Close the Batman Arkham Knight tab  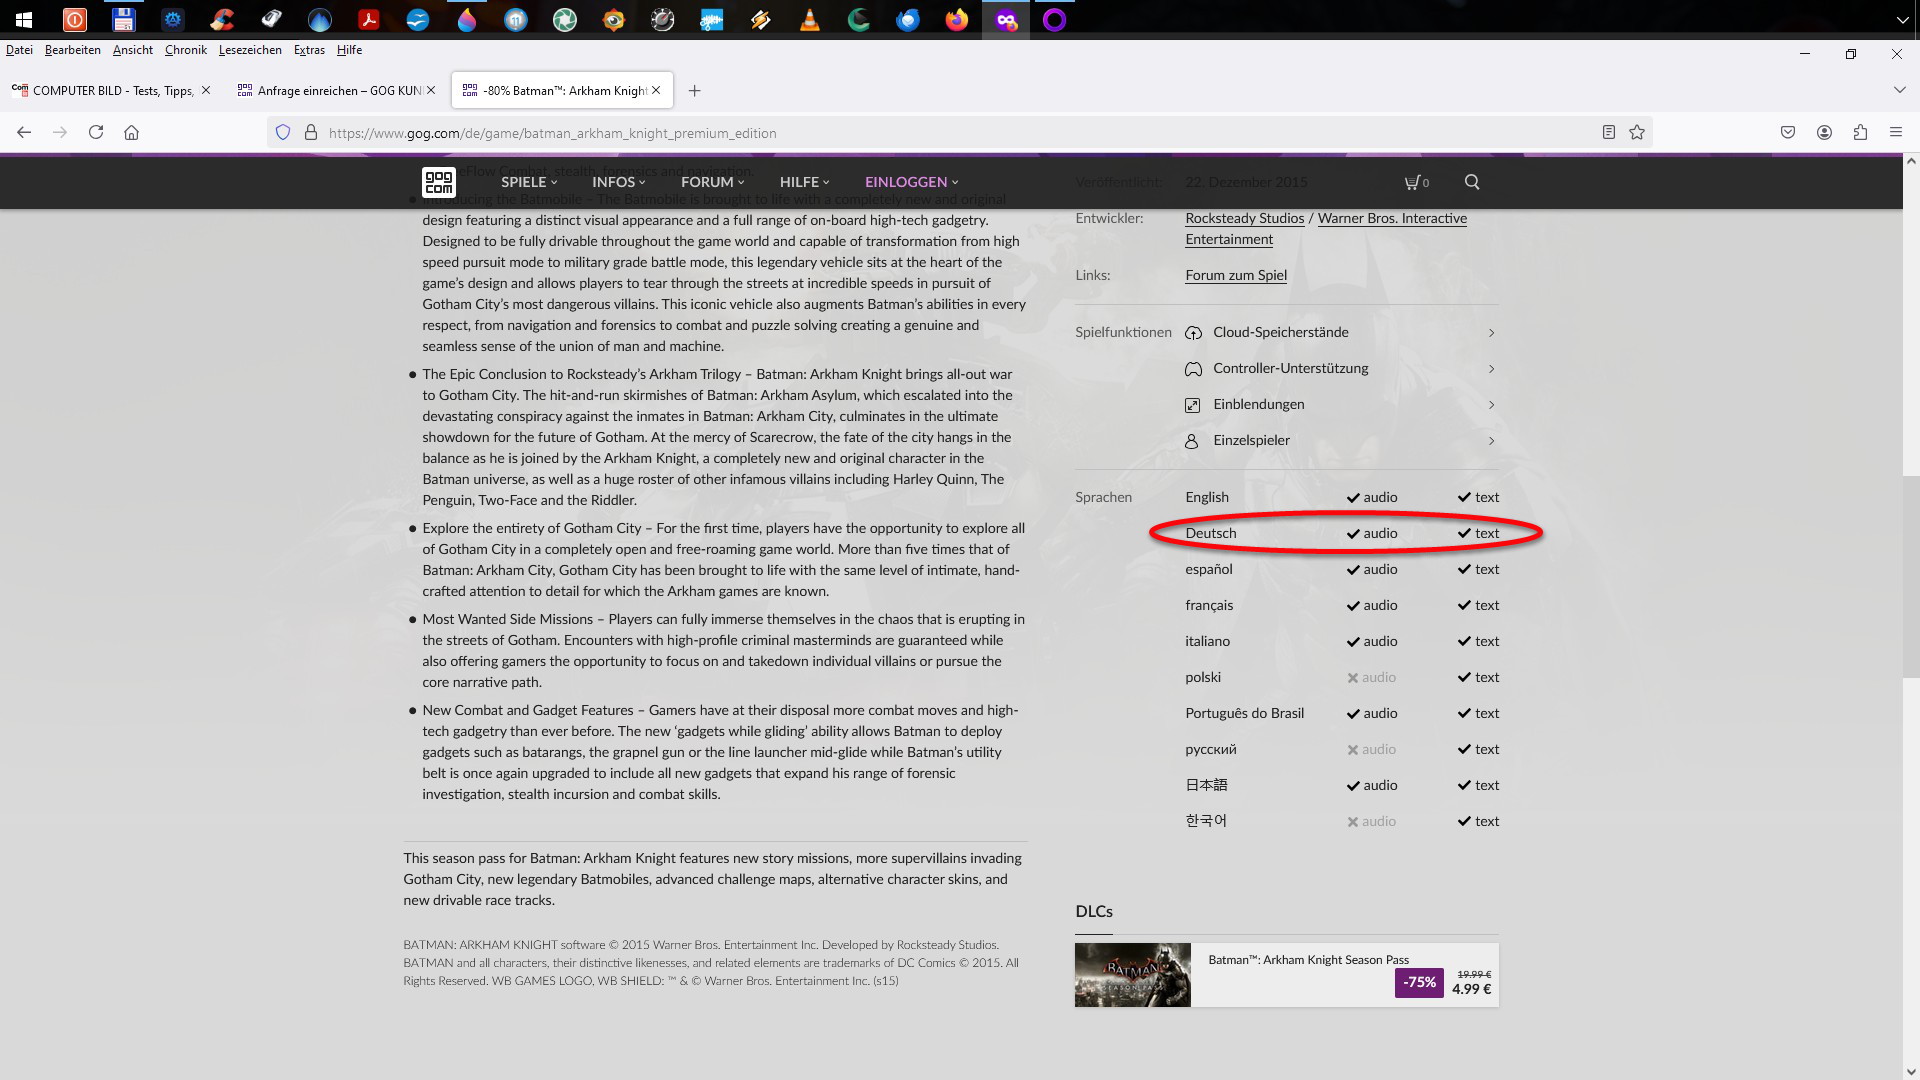(x=656, y=90)
